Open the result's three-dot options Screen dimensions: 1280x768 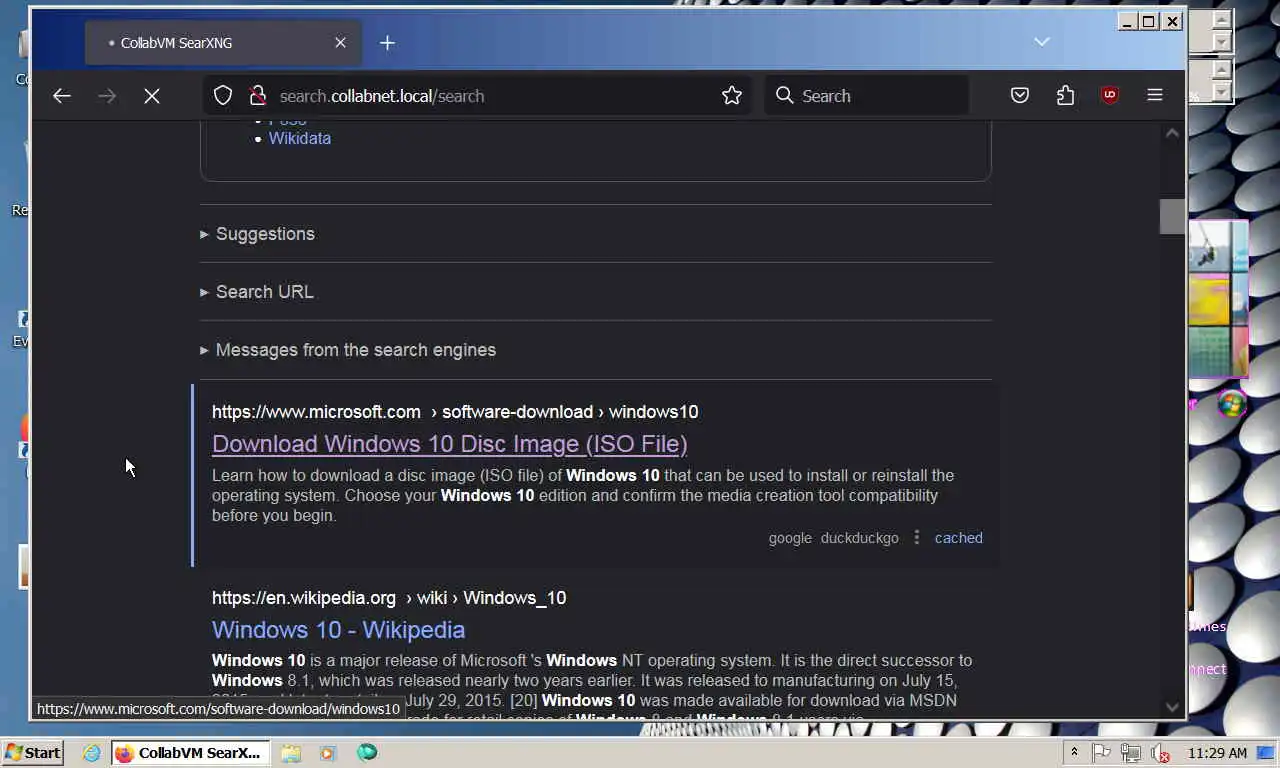click(917, 538)
